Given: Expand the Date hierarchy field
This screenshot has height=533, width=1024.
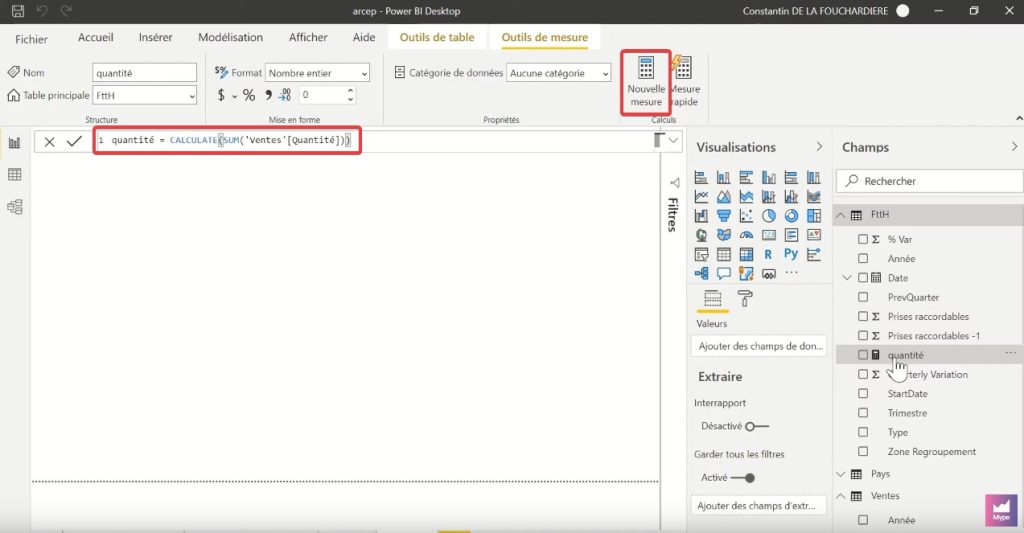Looking at the screenshot, I should pos(847,278).
